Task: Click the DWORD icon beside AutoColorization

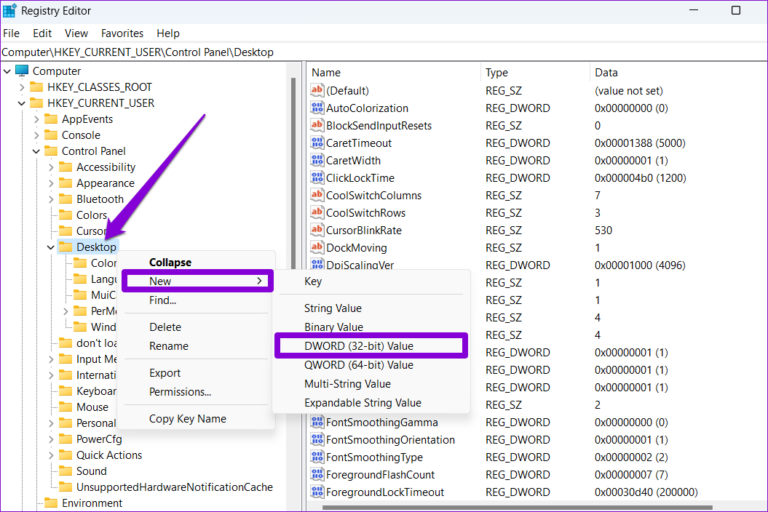Action: [318, 108]
